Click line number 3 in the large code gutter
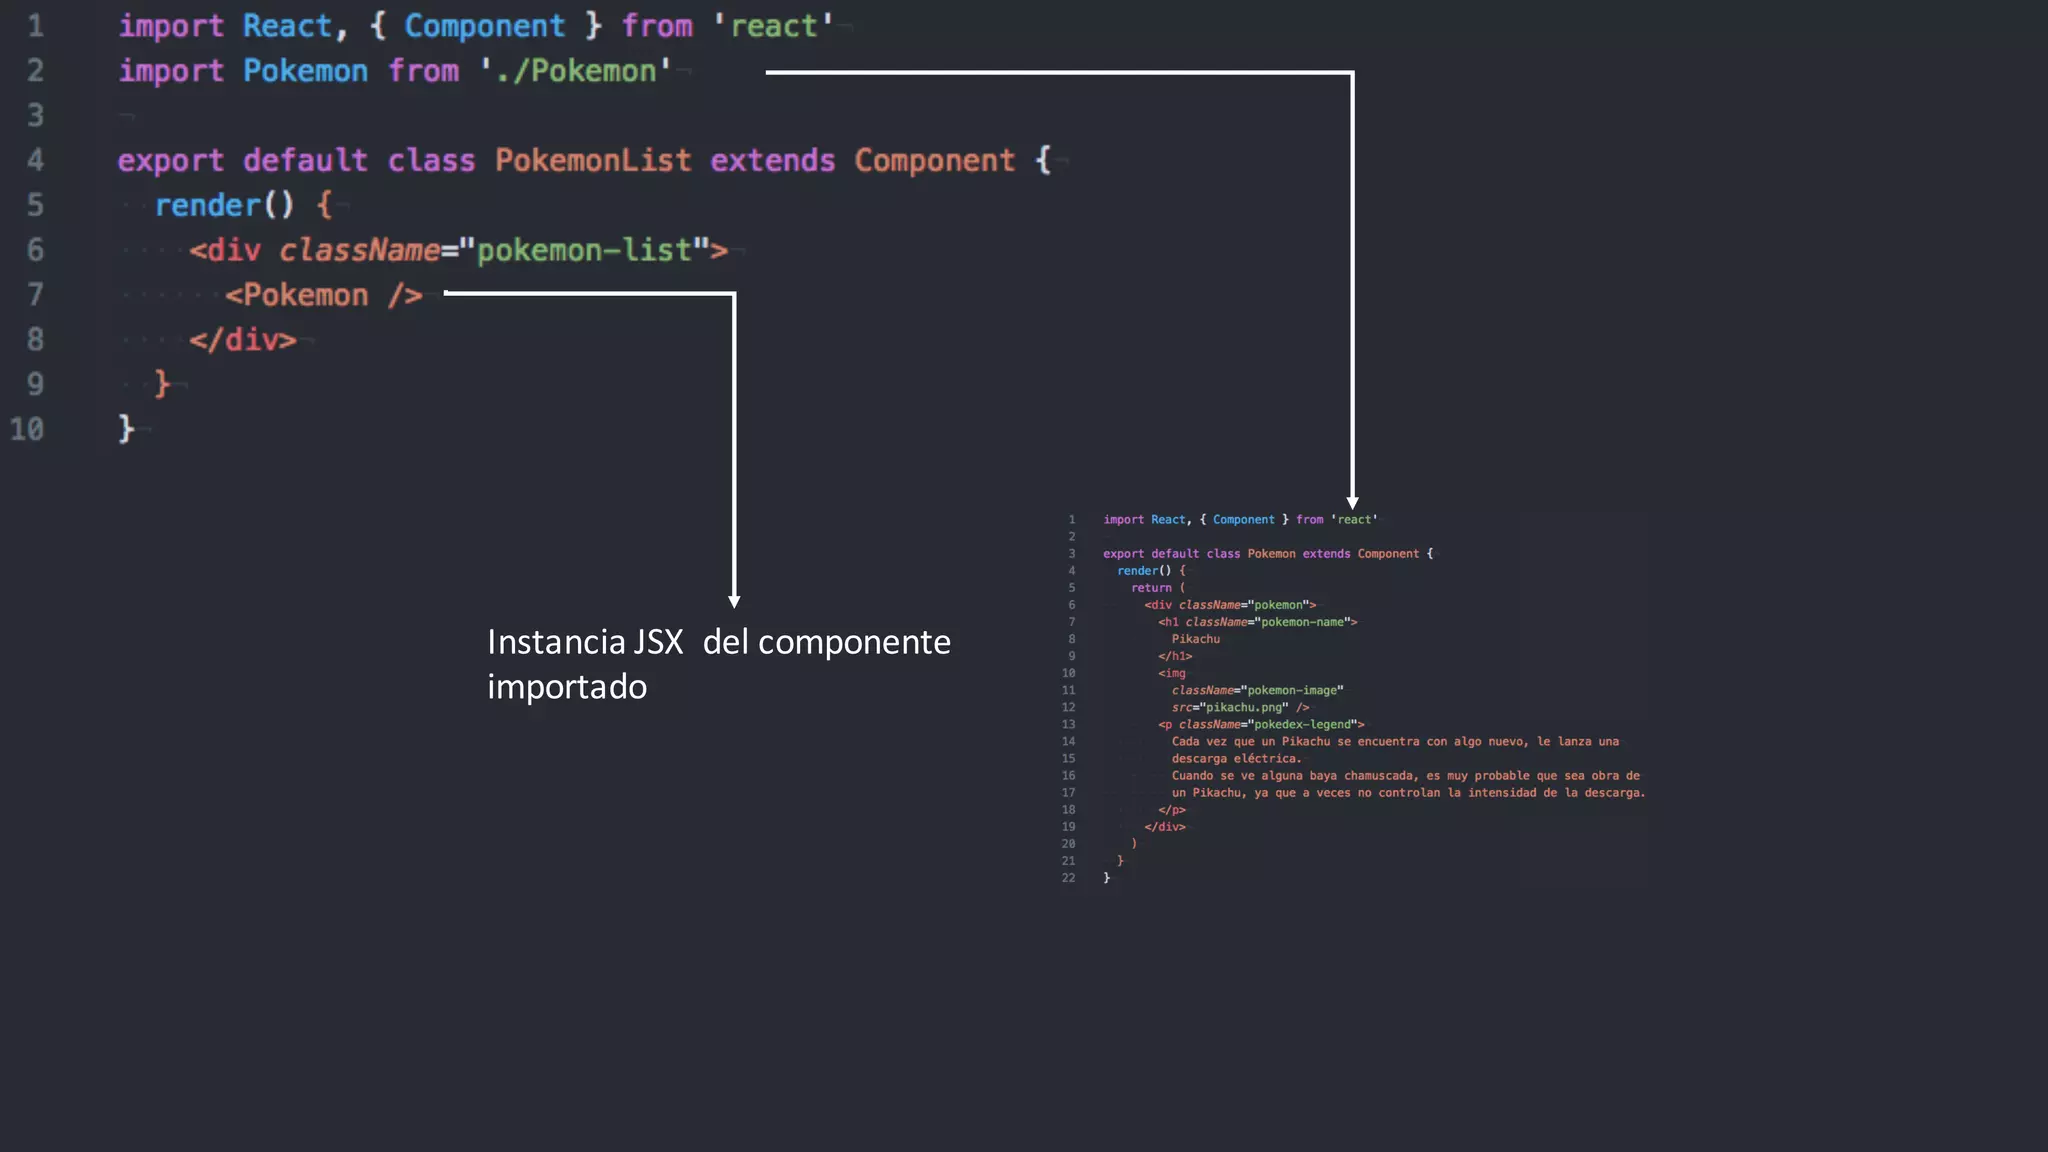The height and width of the screenshot is (1152, 2048). coord(35,116)
